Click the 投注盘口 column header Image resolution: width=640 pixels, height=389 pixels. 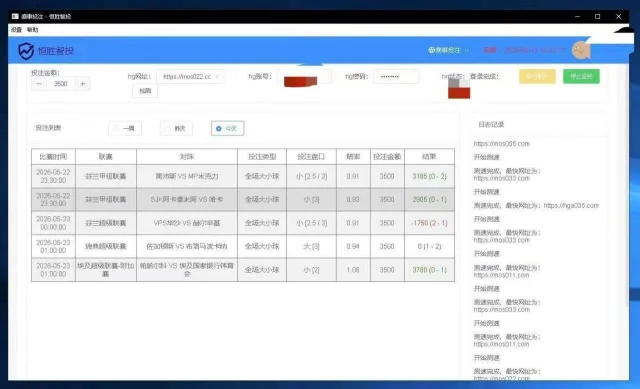pos(311,157)
